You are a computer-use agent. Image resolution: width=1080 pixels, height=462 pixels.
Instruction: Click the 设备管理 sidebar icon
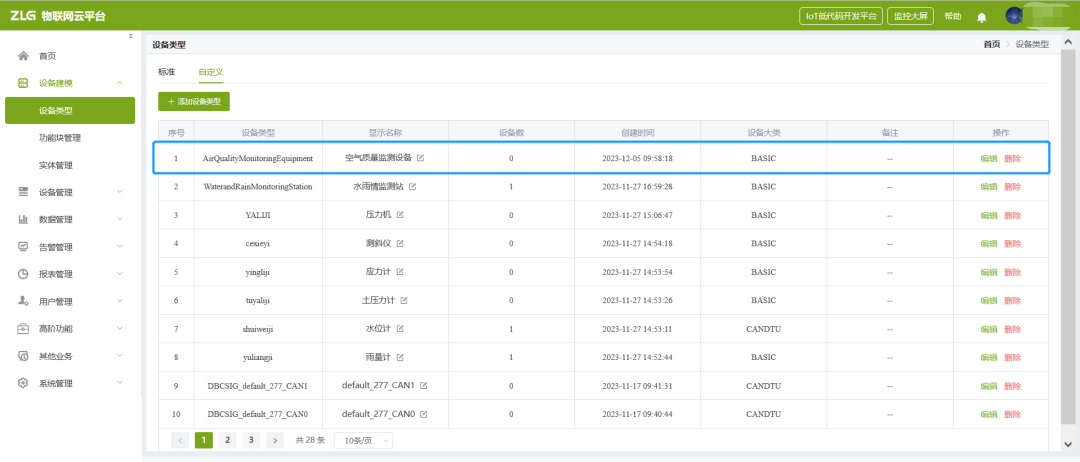click(x=23, y=192)
